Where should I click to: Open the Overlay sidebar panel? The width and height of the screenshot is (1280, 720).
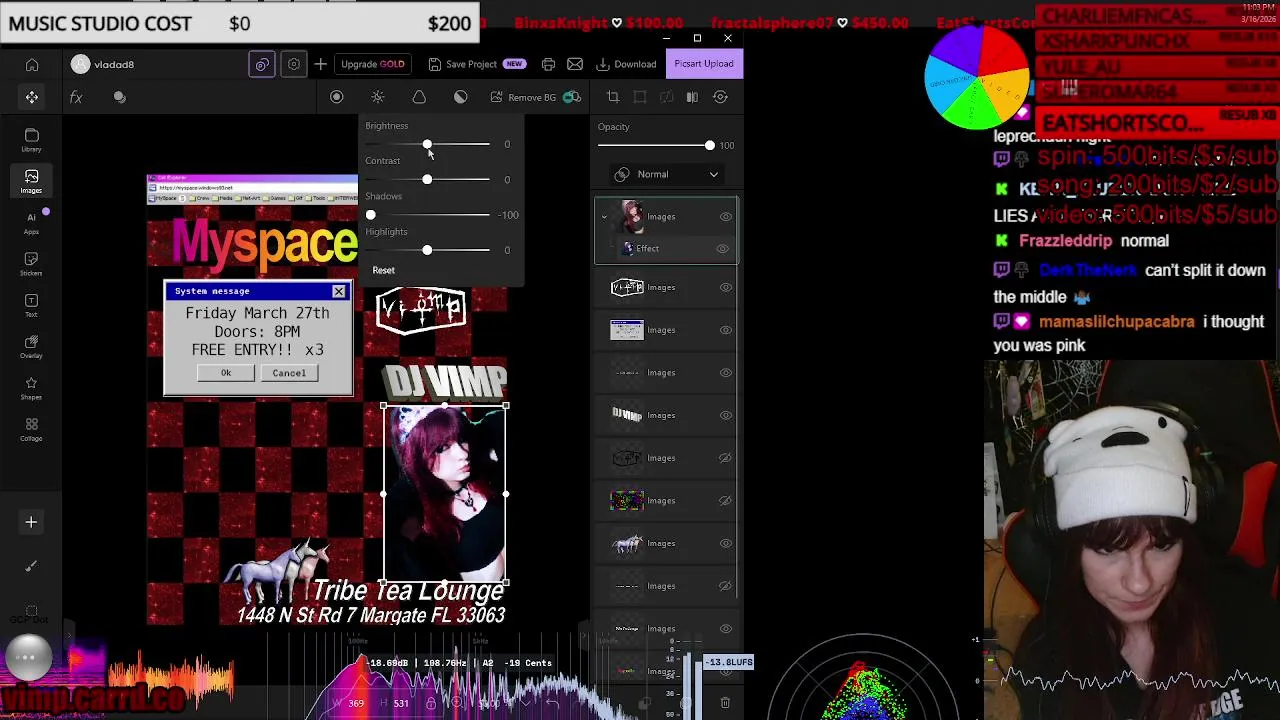point(32,347)
